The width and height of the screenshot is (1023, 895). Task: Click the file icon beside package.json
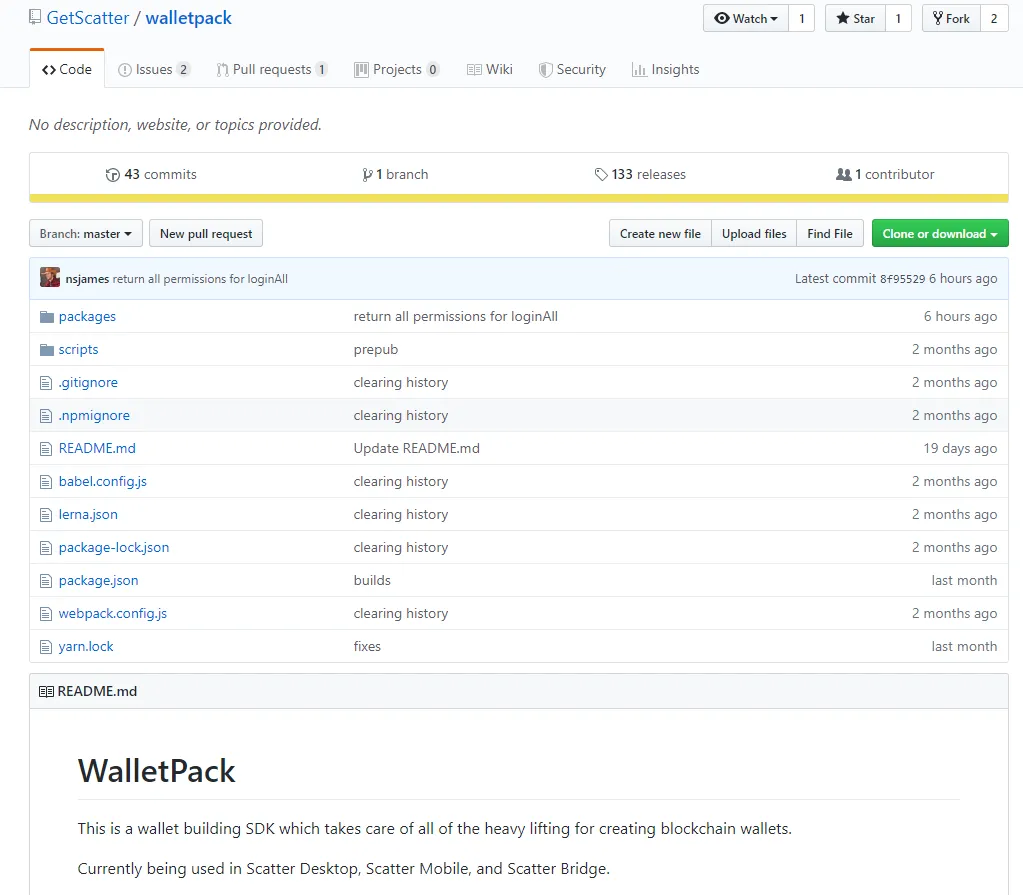[x=46, y=581]
